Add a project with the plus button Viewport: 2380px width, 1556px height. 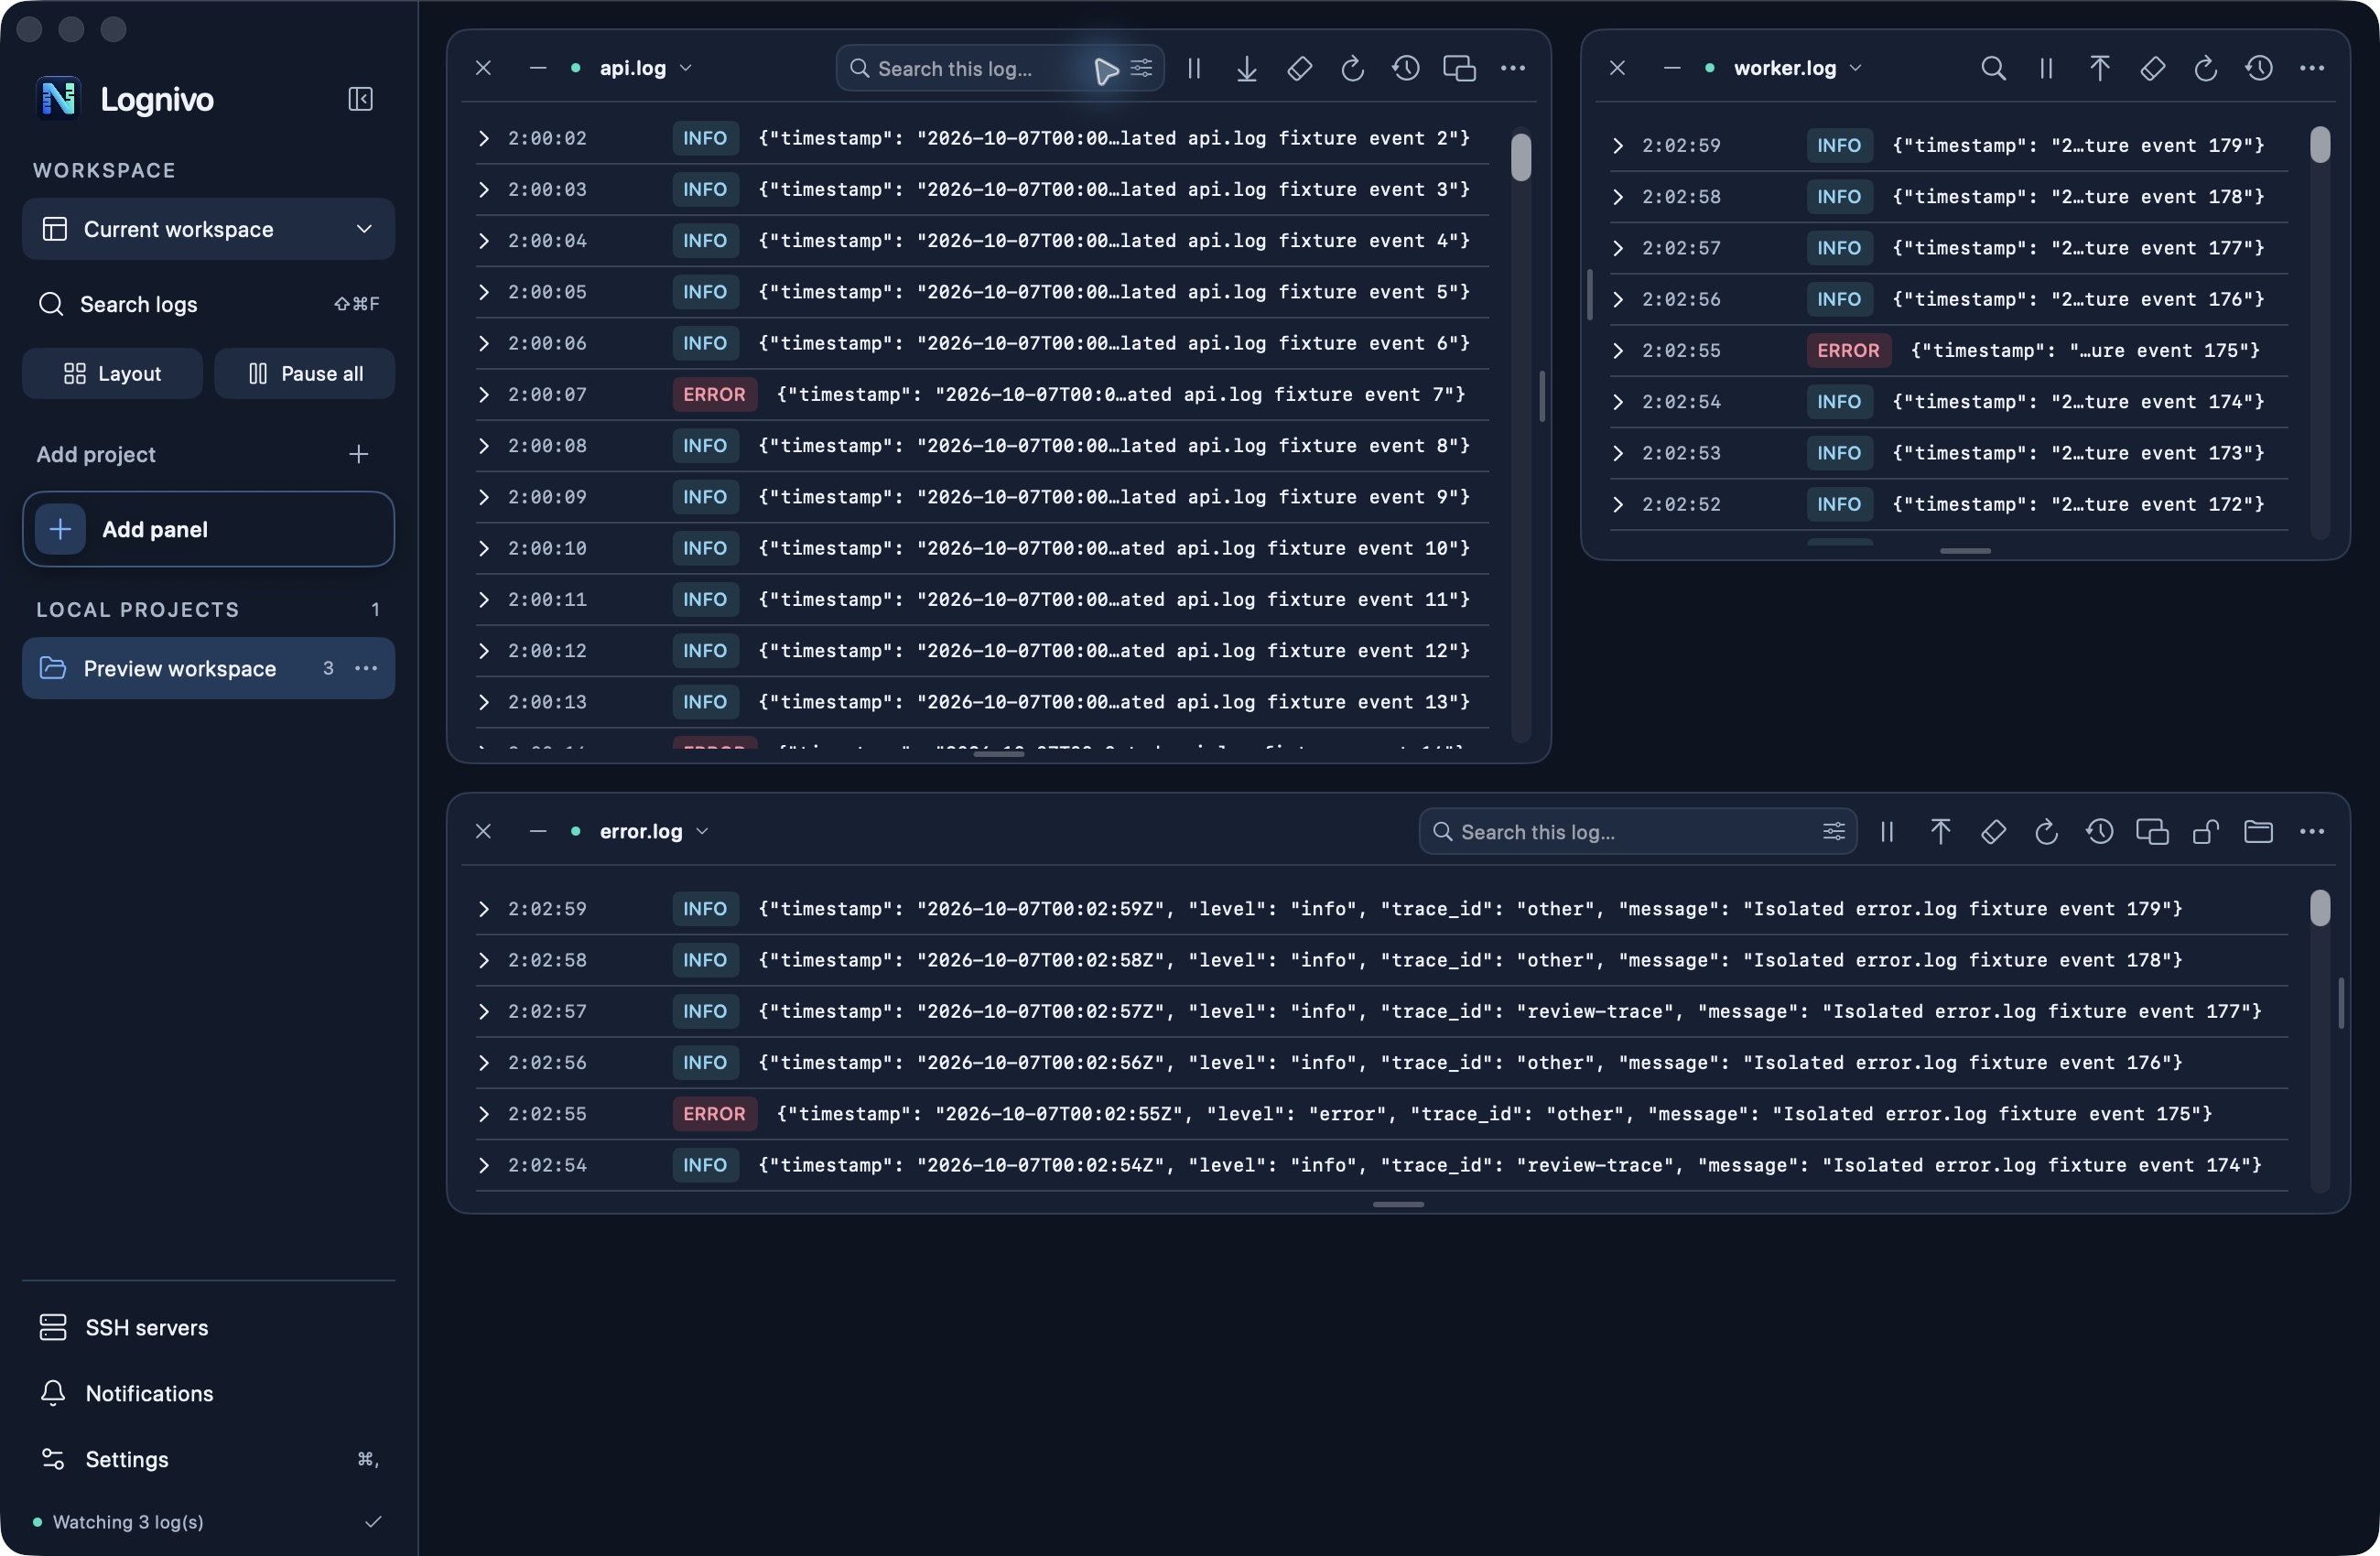pyautogui.click(x=358, y=454)
